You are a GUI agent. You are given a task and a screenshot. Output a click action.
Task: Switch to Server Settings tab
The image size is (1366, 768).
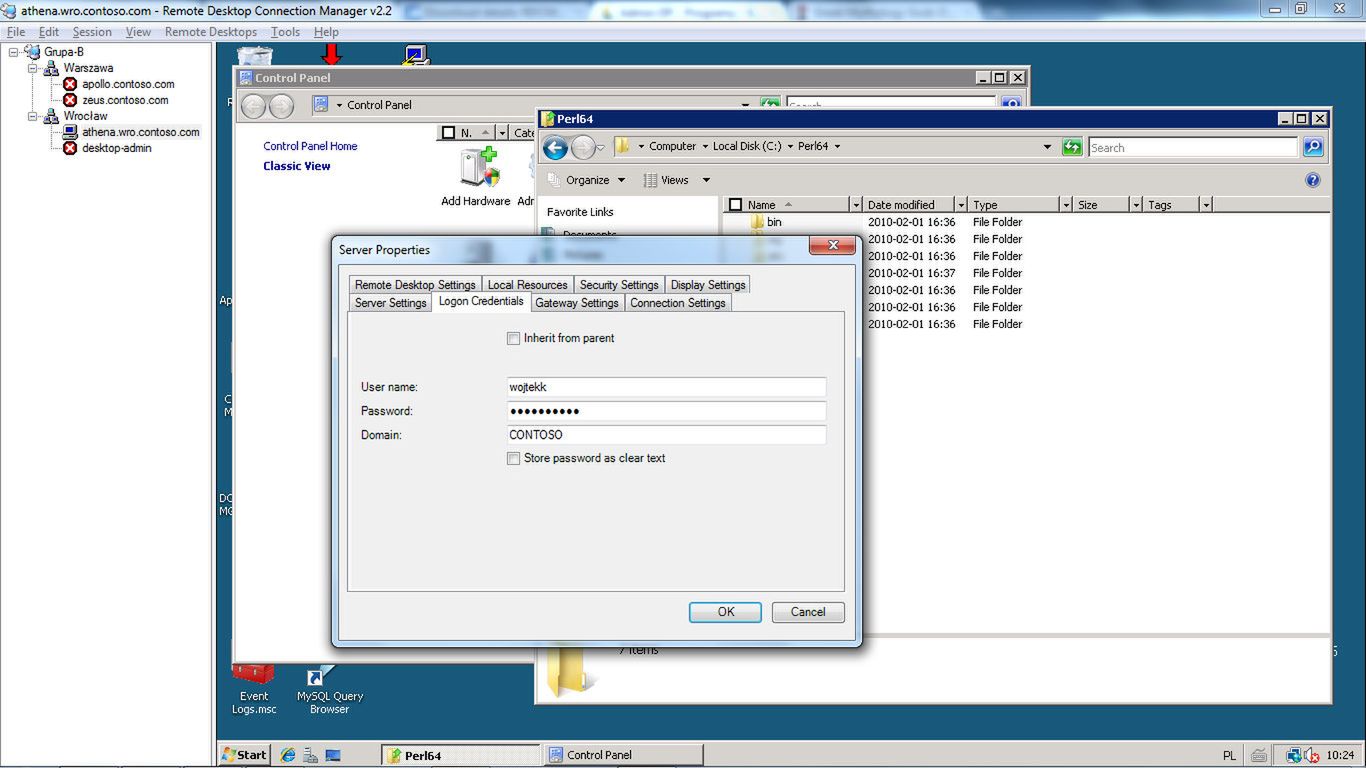pyautogui.click(x=391, y=303)
